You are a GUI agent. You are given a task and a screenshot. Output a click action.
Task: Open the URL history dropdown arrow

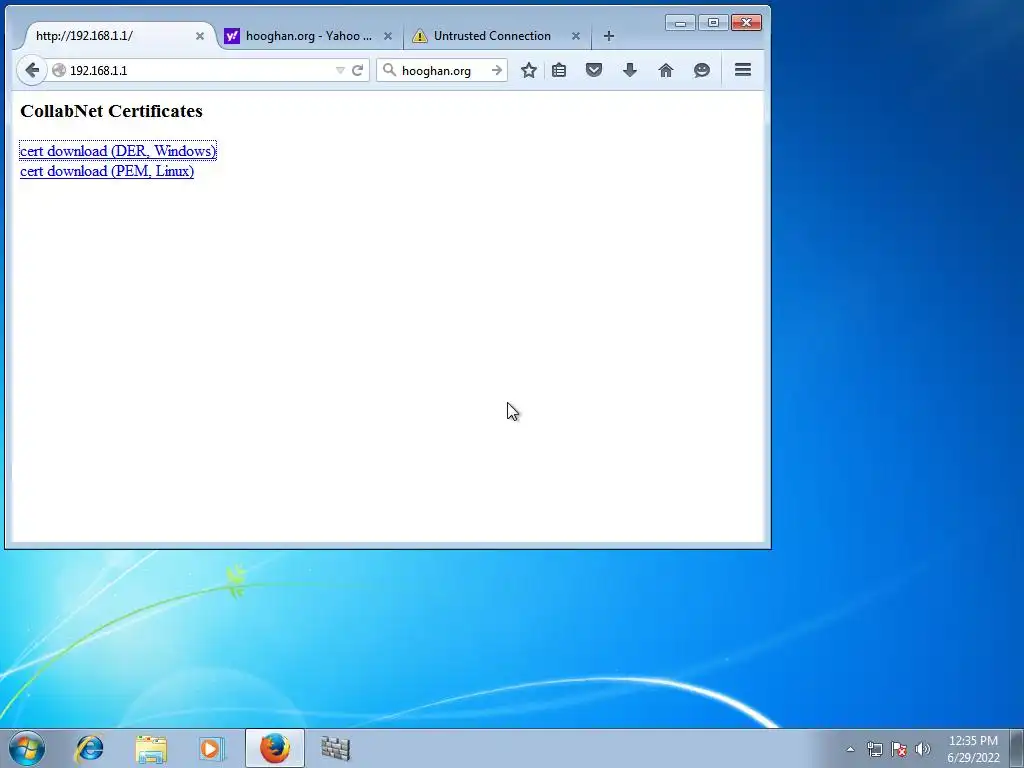pos(340,70)
